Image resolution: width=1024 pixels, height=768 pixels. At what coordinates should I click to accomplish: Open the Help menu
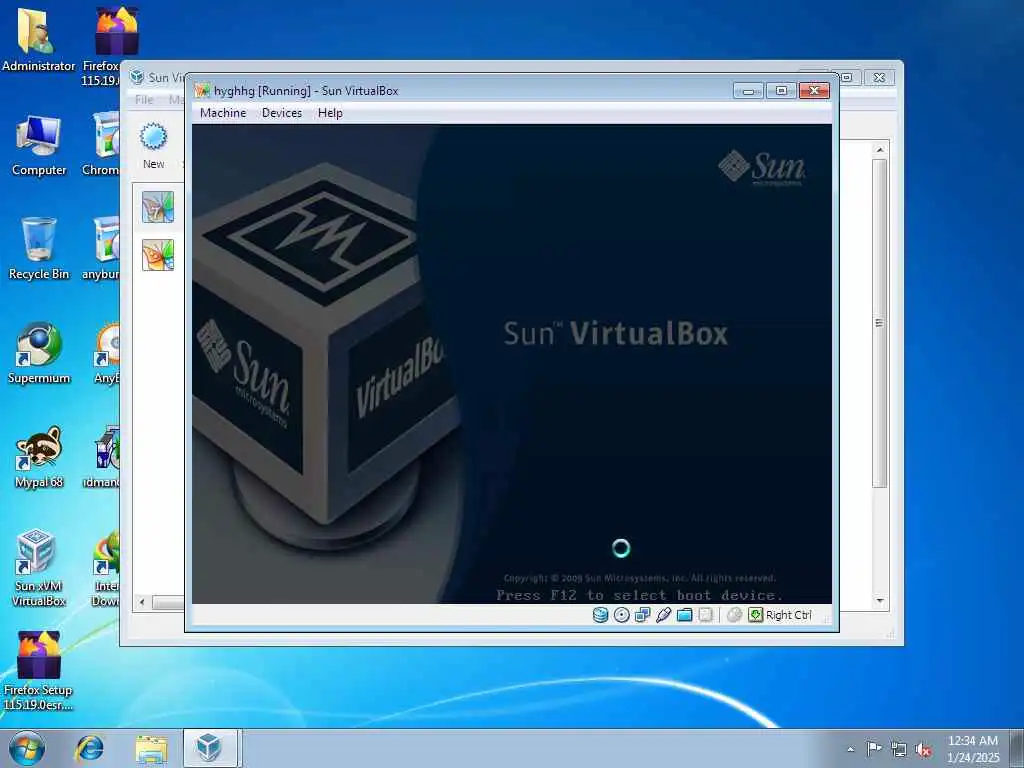[330, 113]
